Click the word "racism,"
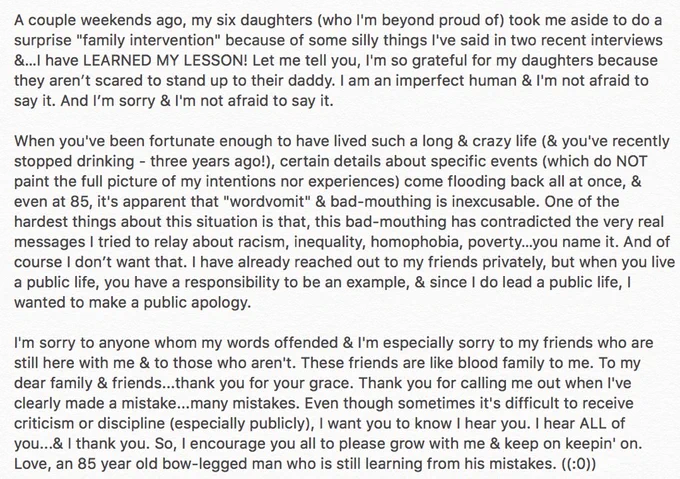680x479 pixels. [265, 242]
